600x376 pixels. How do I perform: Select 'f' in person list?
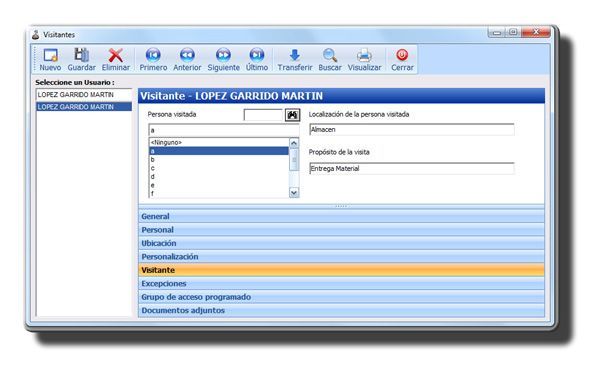click(219, 194)
